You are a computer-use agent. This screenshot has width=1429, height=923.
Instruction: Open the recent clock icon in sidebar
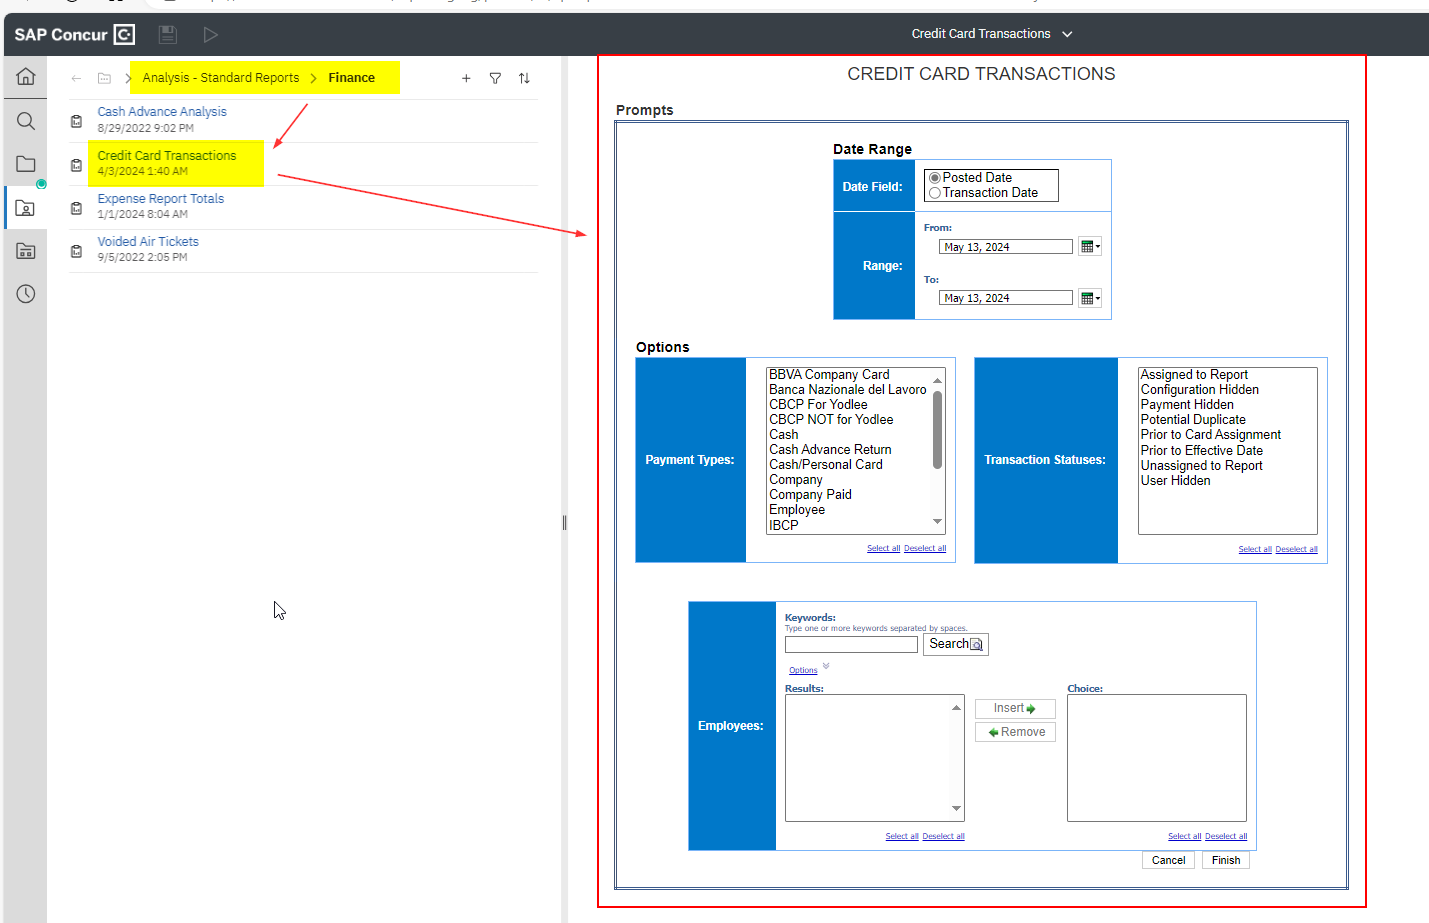[x=26, y=294]
